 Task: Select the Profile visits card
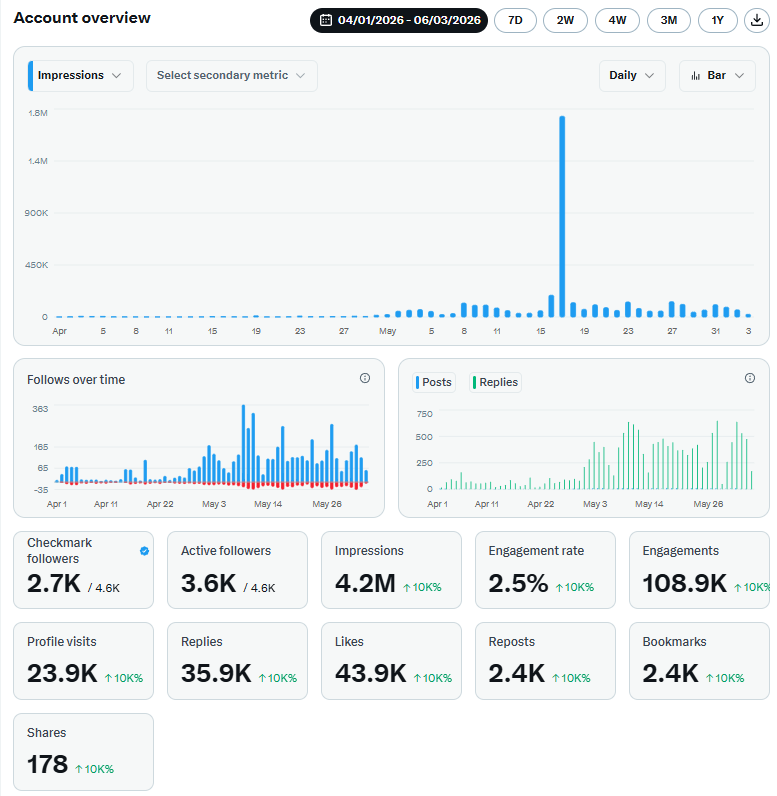click(x=83, y=661)
